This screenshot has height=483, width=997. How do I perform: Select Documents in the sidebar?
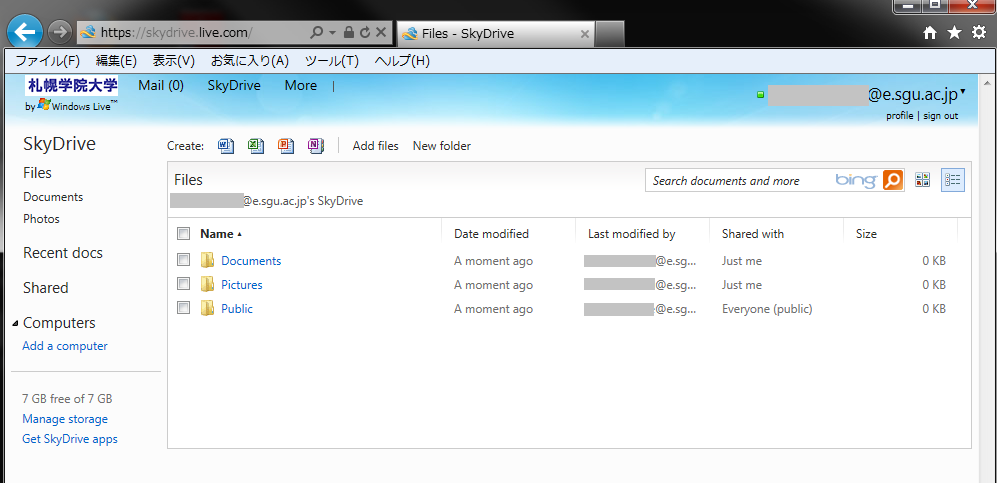[53, 197]
